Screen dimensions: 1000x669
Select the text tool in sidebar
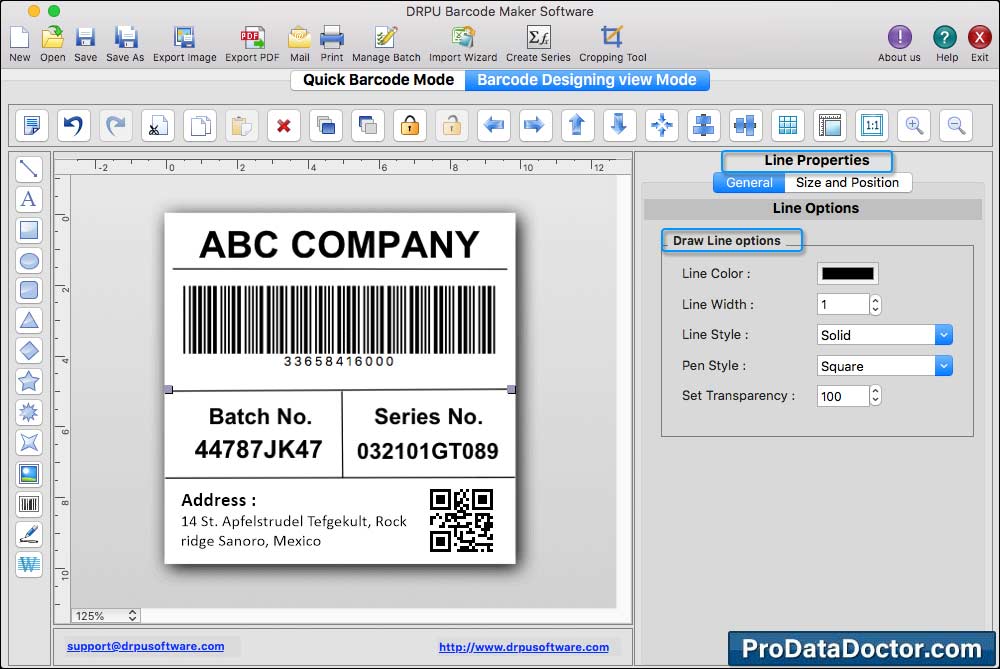click(x=29, y=199)
